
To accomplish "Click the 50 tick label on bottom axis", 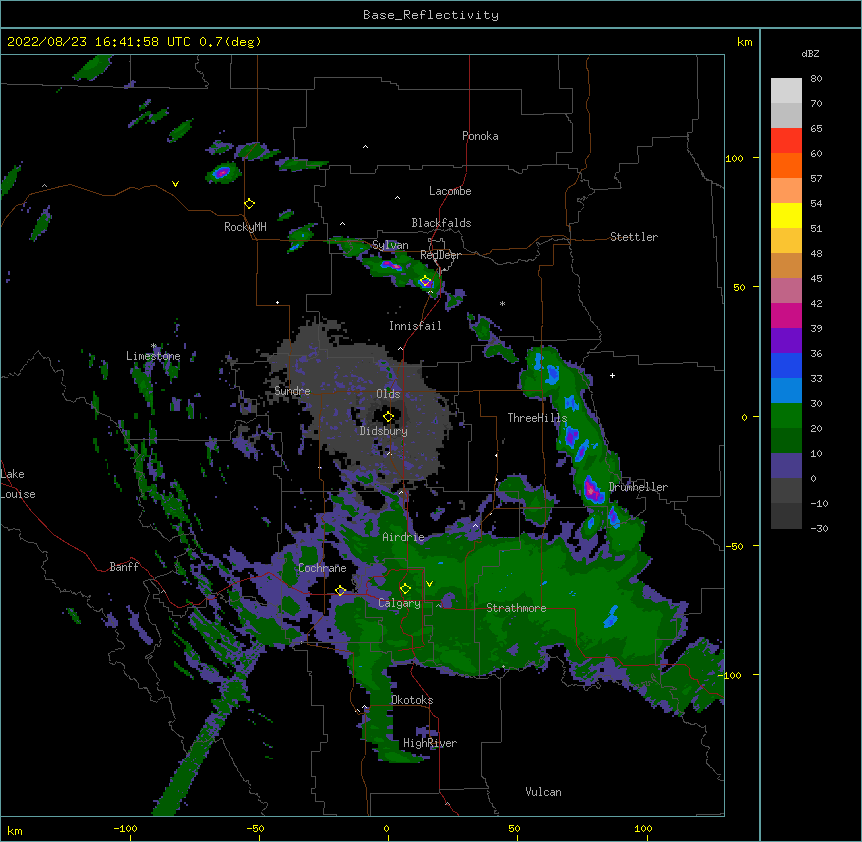I will point(514,828).
